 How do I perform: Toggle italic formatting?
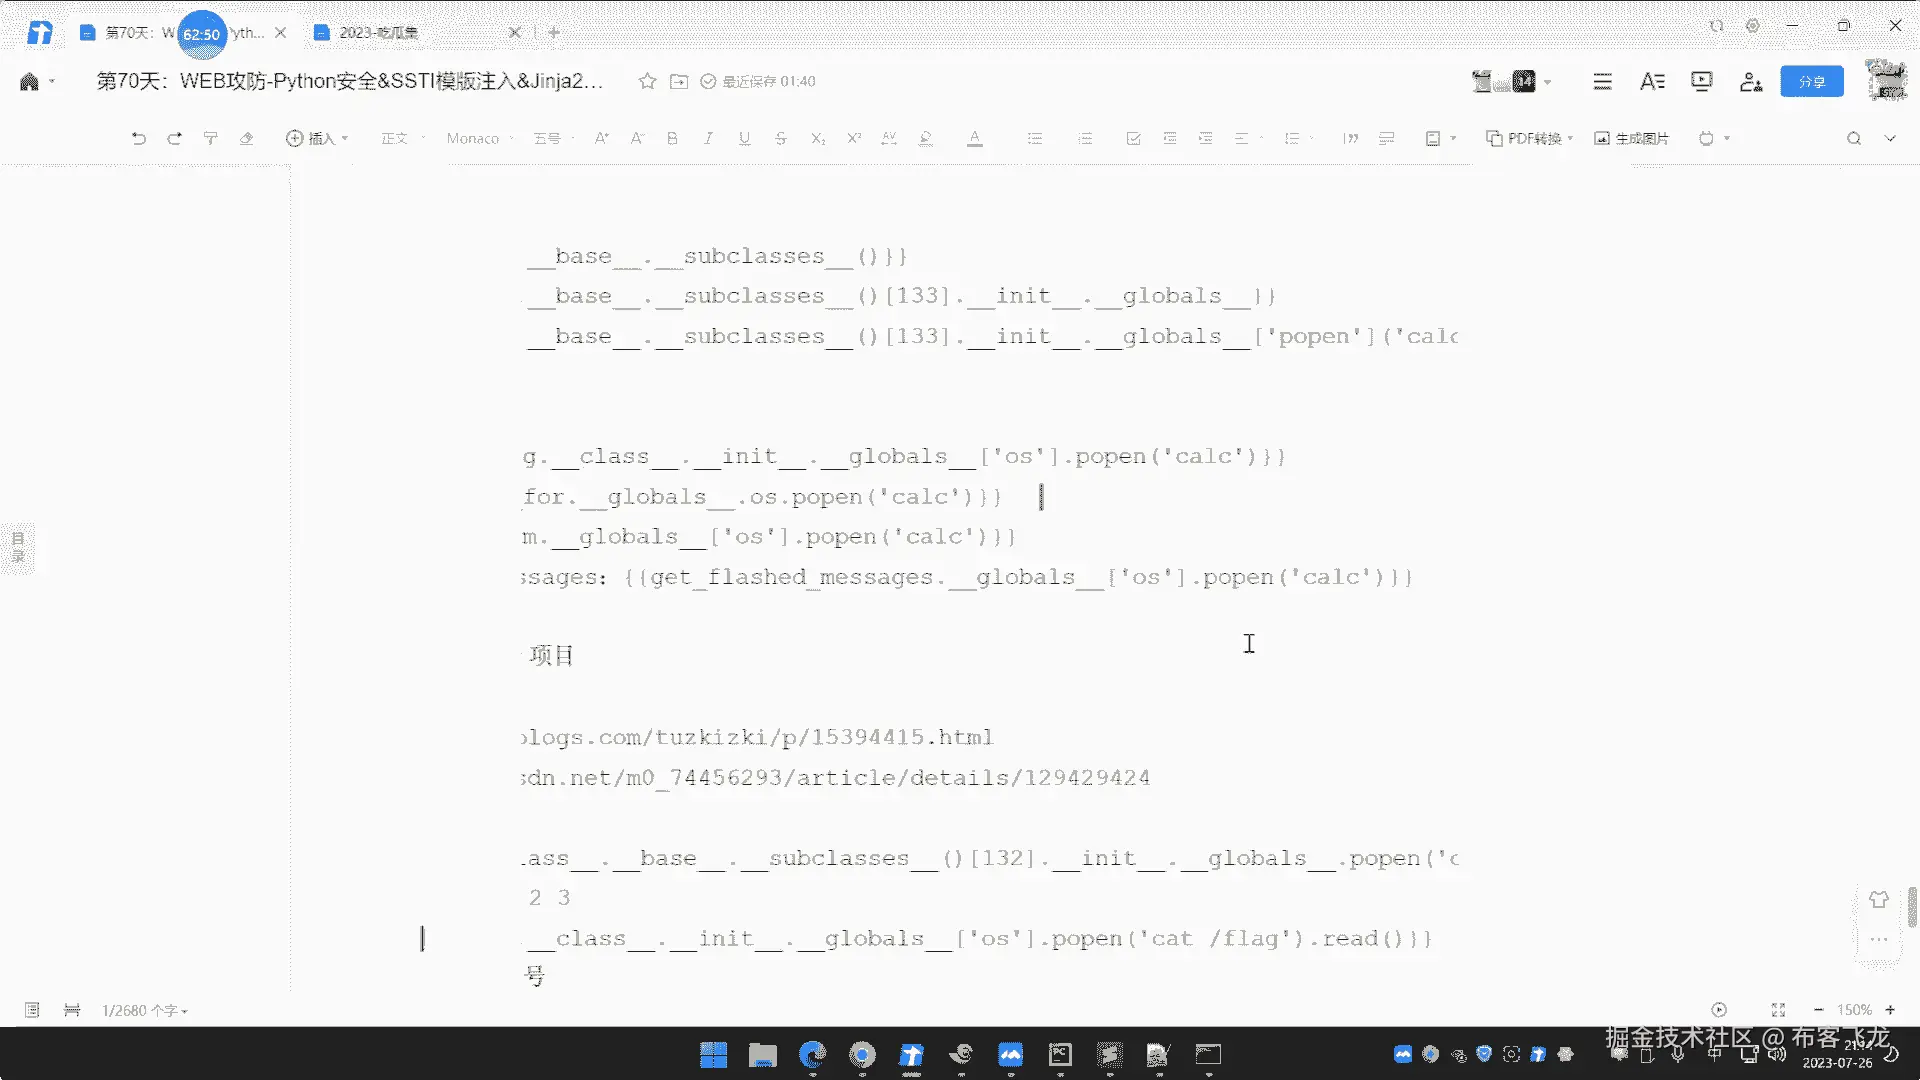tap(708, 139)
